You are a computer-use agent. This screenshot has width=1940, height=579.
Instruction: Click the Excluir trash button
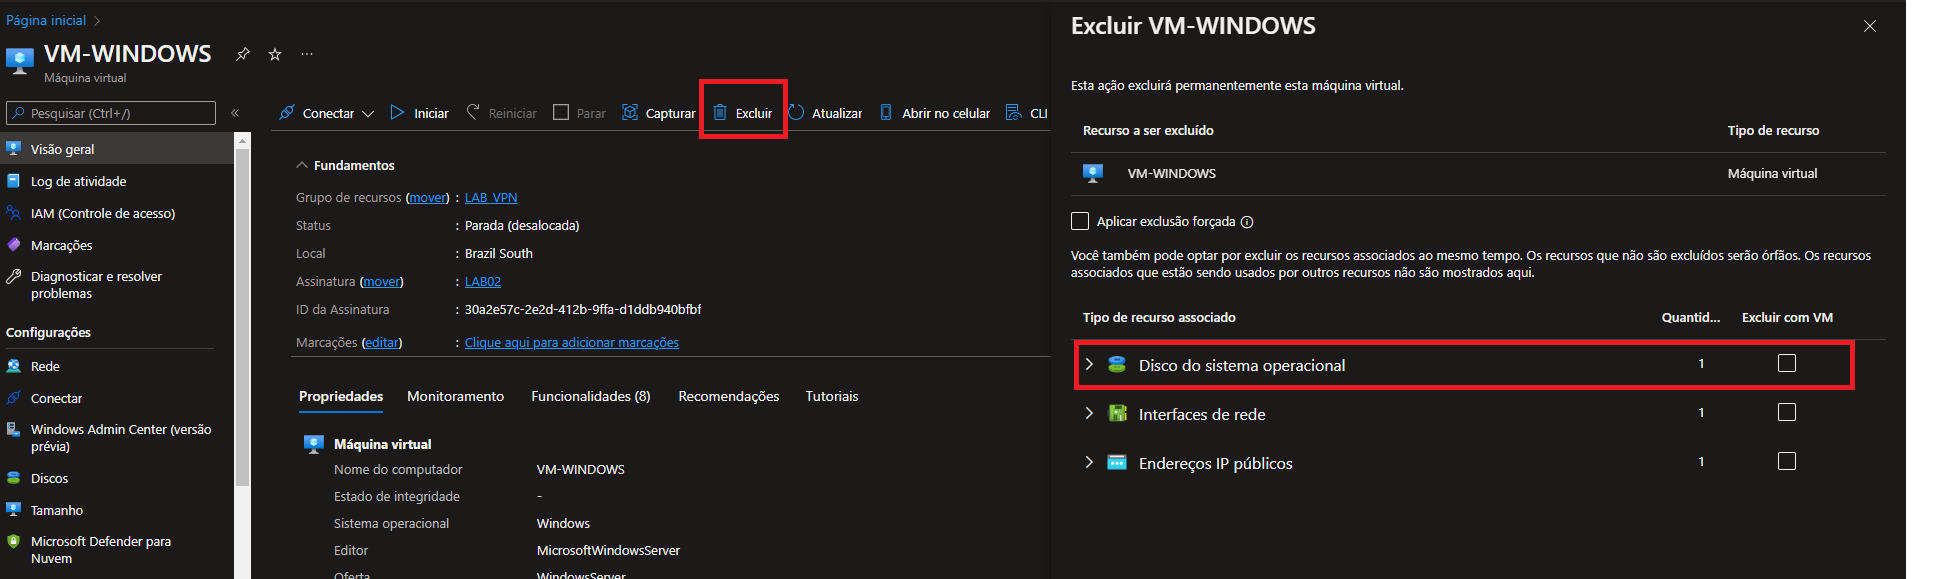tap(743, 113)
